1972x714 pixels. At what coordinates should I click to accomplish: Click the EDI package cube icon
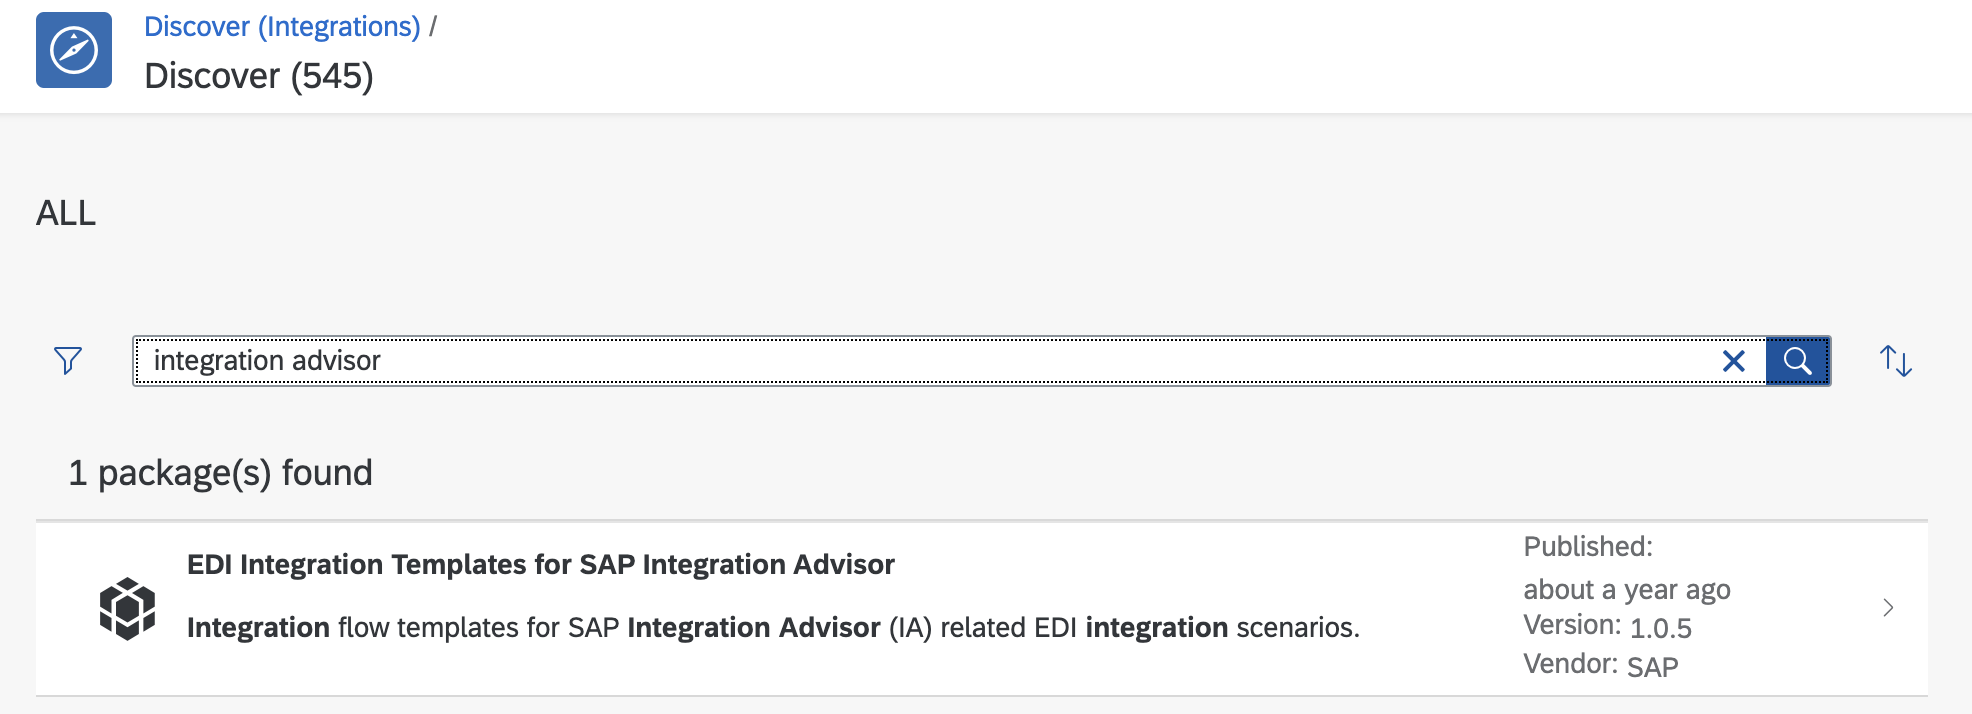click(127, 608)
